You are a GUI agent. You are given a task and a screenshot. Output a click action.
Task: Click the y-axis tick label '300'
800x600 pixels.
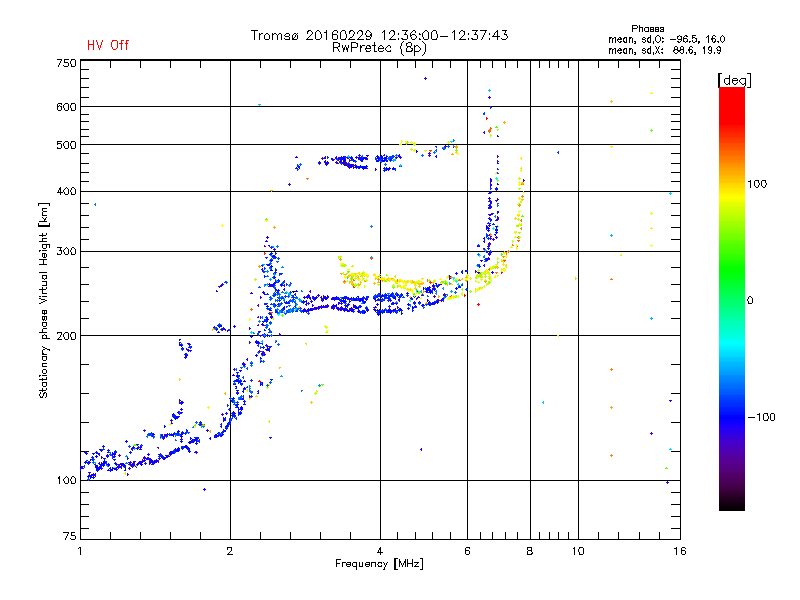(66, 252)
